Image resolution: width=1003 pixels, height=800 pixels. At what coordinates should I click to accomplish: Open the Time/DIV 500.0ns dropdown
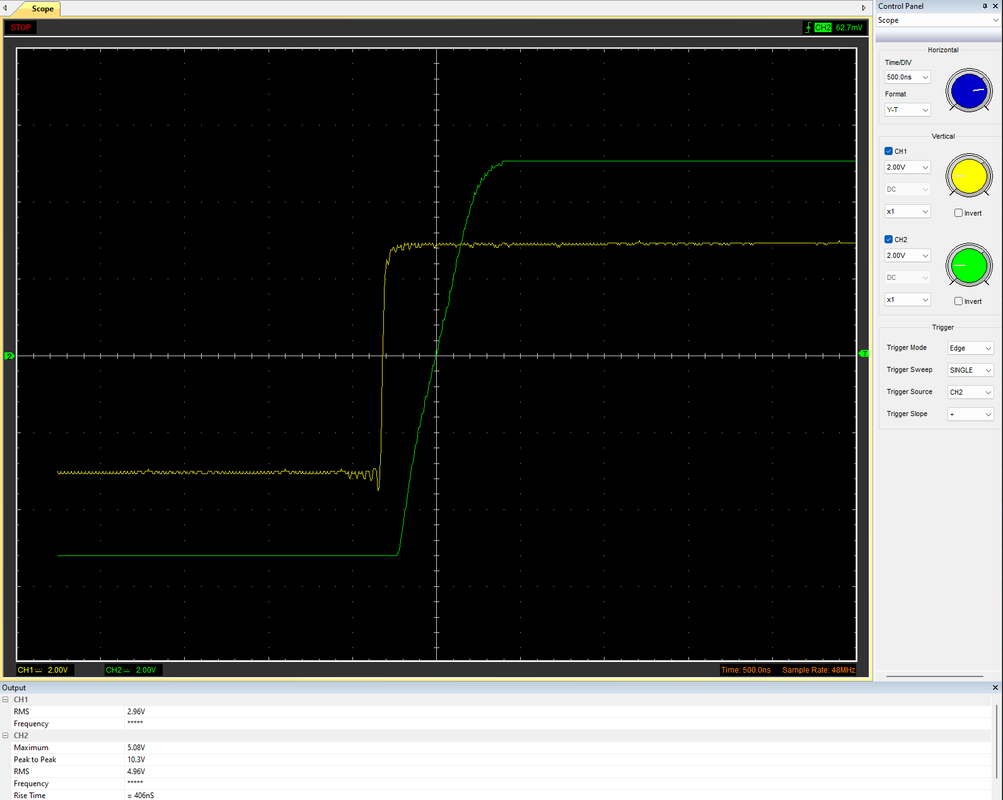coord(907,77)
